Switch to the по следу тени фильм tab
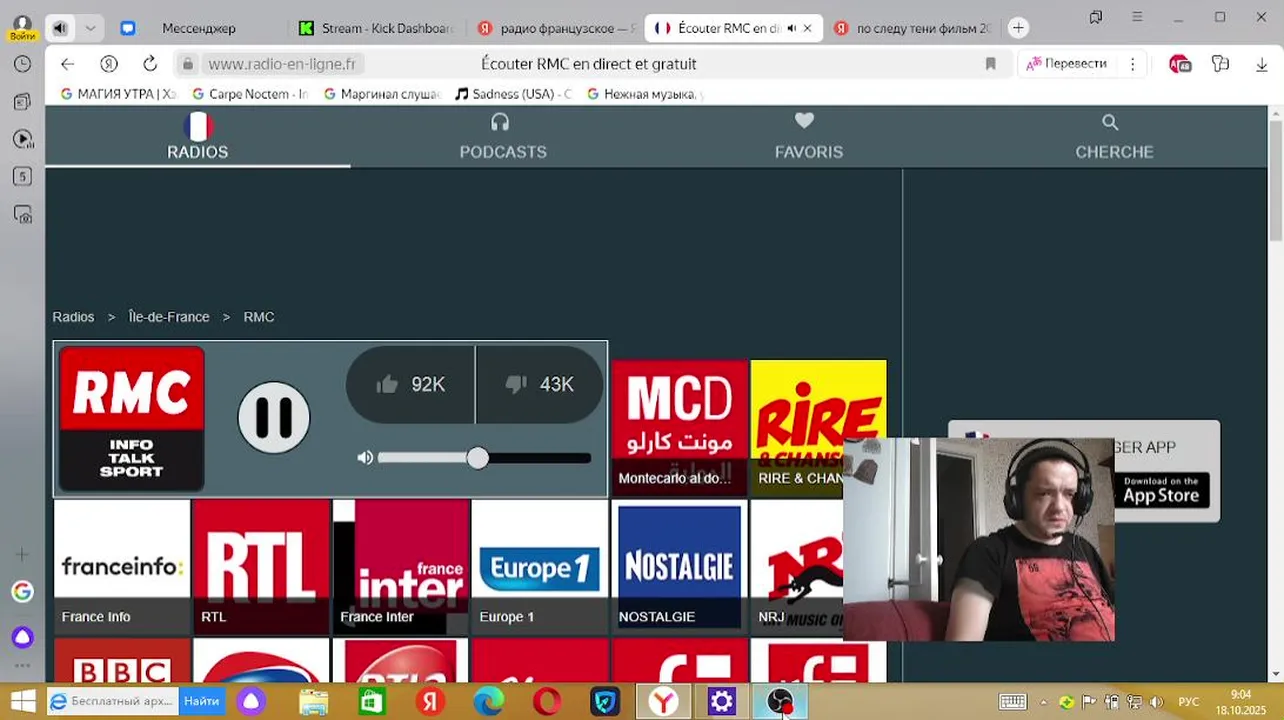The image size is (1284, 720). [x=912, y=28]
